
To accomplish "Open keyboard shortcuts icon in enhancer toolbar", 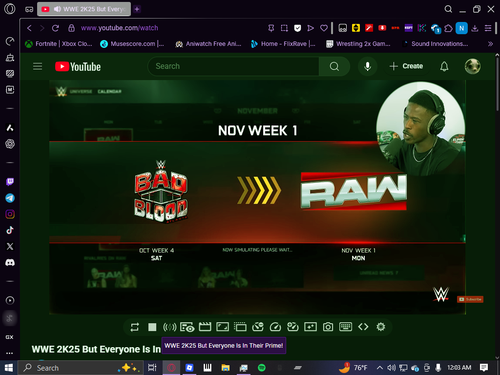I will click(x=345, y=326).
